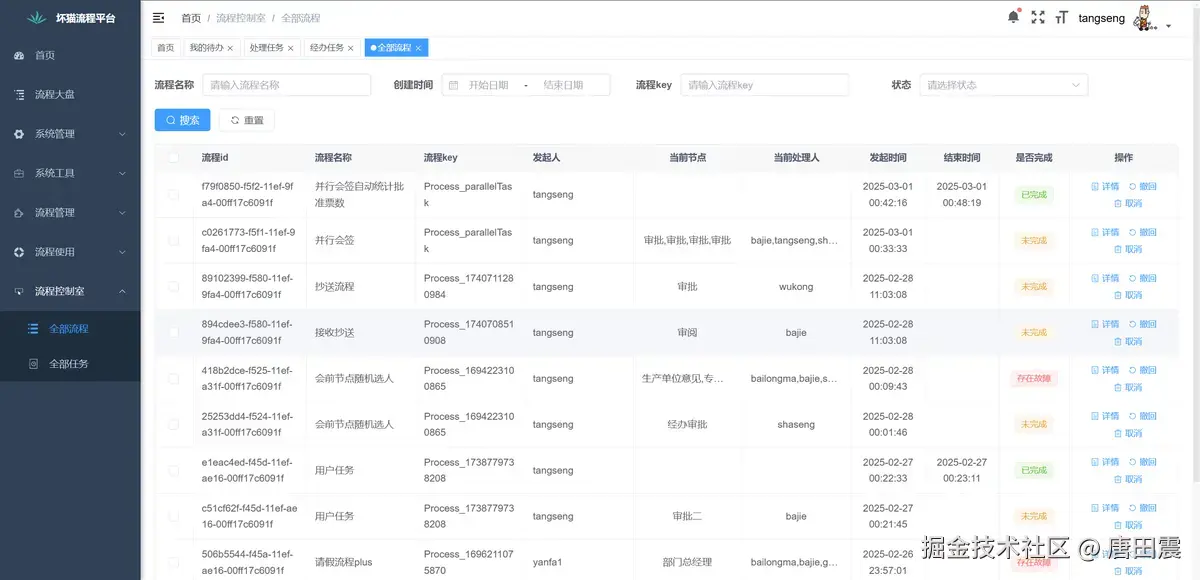Open 流程大盘 in the sidebar
Image resolution: width=1200 pixels, height=580 pixels.
[70, 94]
